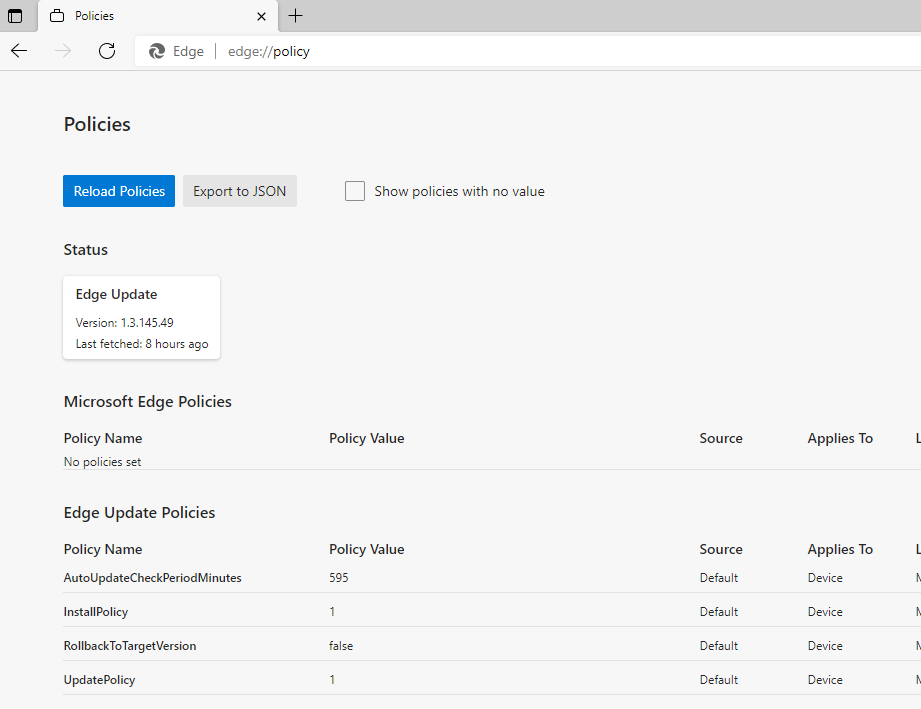This screenshot has width=921, height=709.
Task: Click the Policies page title
Action: (97, 124)
